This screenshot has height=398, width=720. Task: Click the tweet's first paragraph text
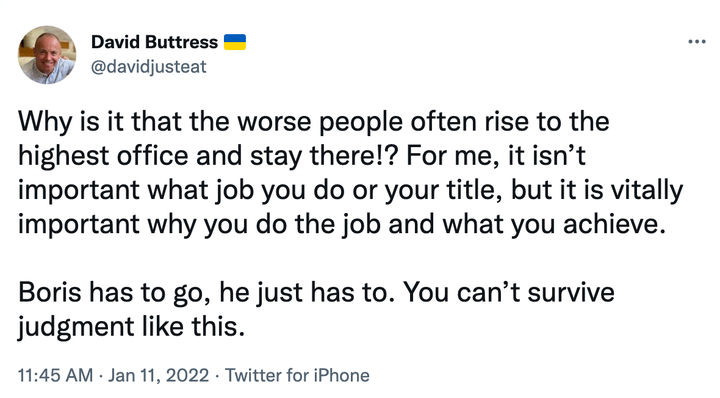tap(350, 173)
